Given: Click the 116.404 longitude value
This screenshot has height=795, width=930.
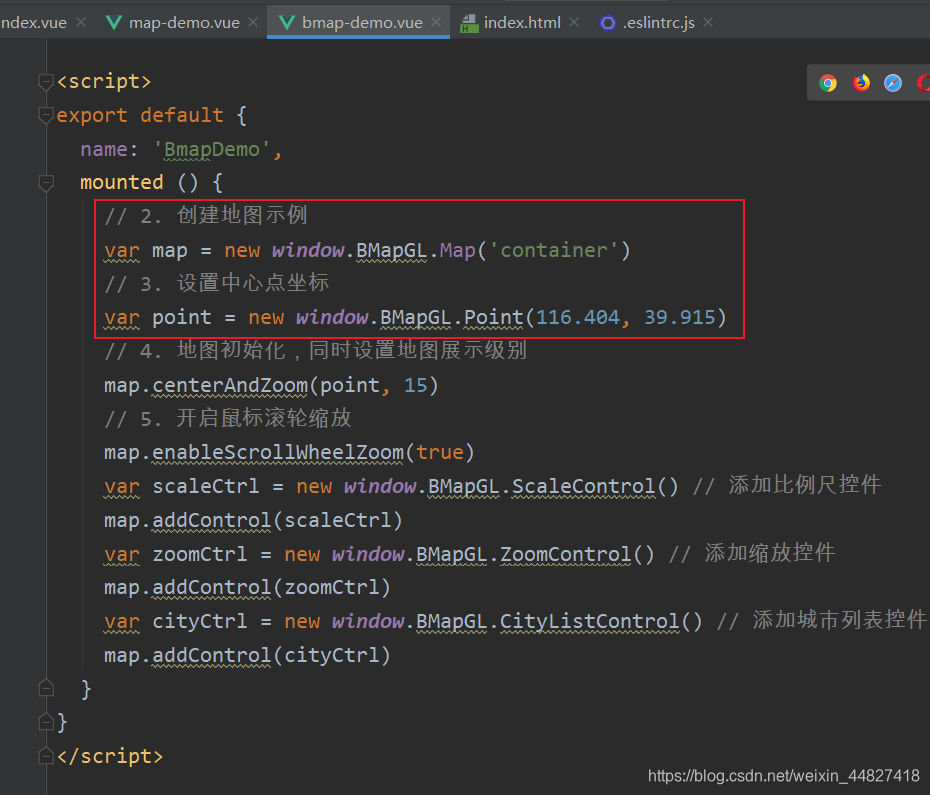Looking at the screenshot, I should pos(578,317).
